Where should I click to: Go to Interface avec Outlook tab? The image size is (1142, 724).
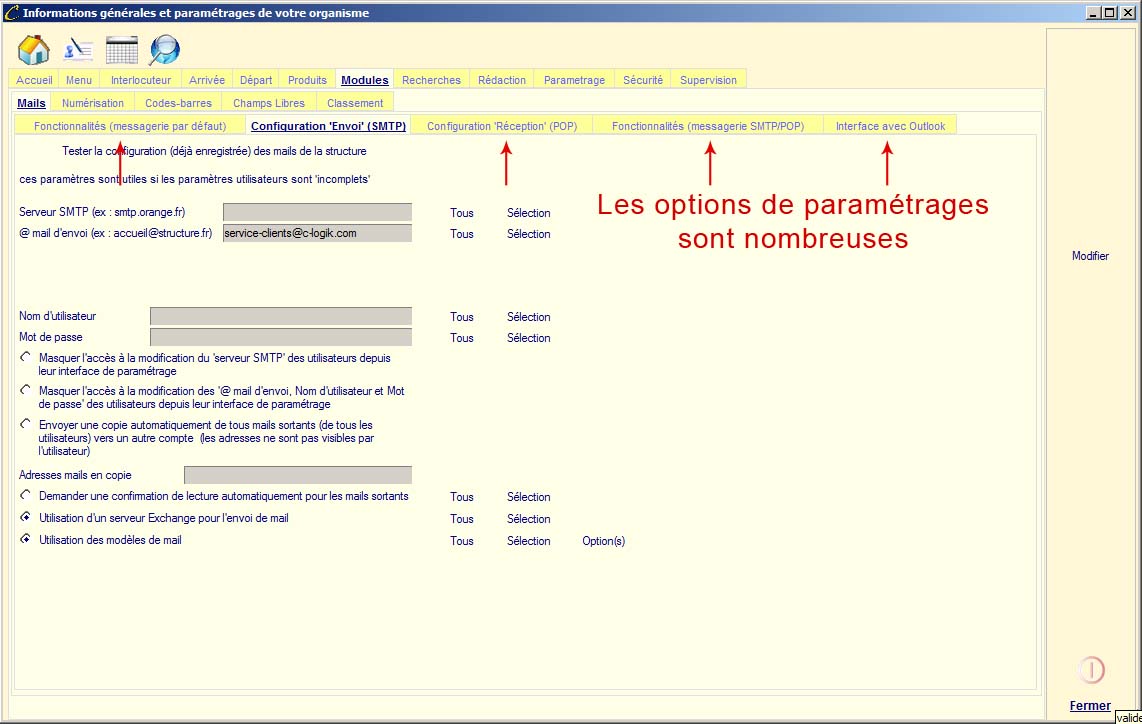click(x=890, y=126)
